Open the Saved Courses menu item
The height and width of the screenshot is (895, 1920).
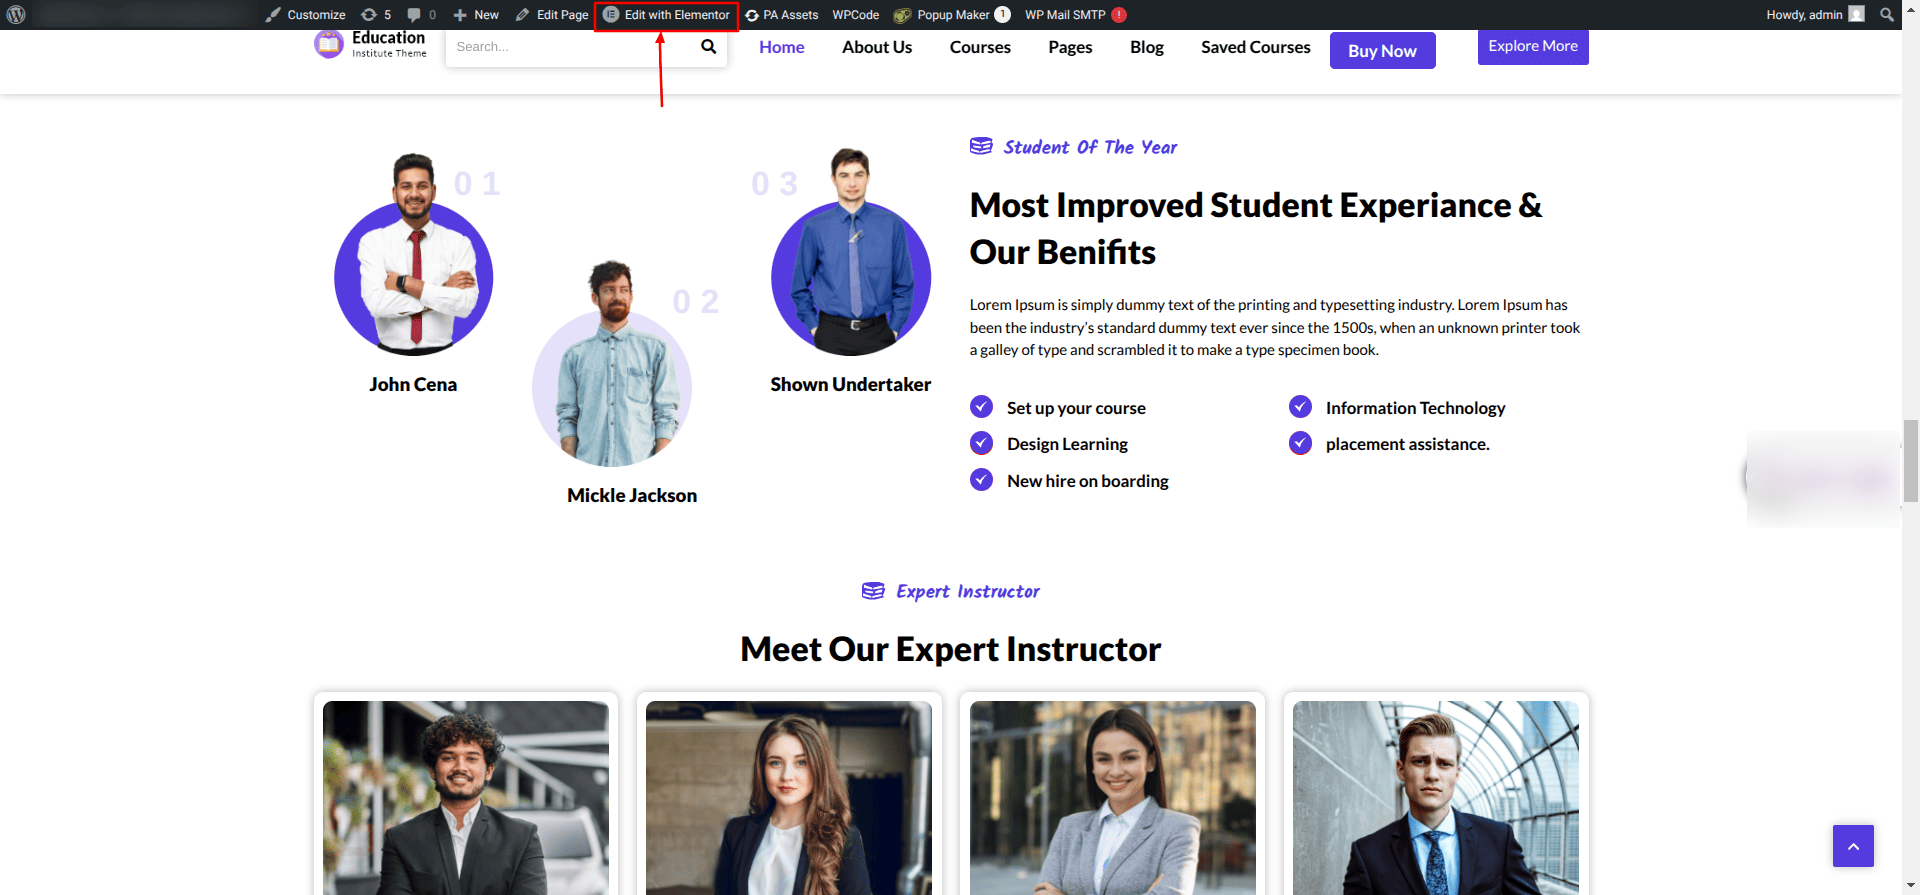pos(1255,47)
